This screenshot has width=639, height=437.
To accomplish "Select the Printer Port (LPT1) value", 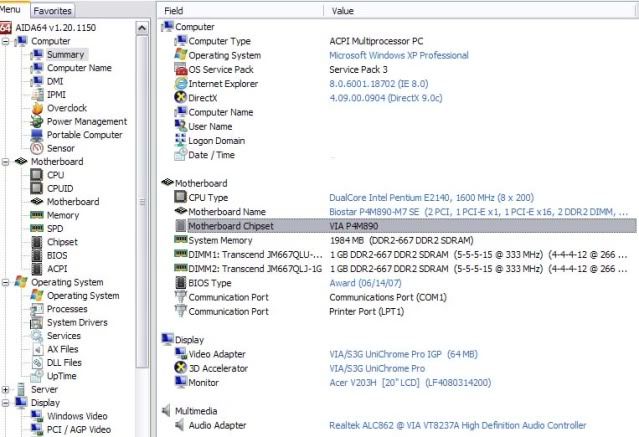I will [366, 312].
